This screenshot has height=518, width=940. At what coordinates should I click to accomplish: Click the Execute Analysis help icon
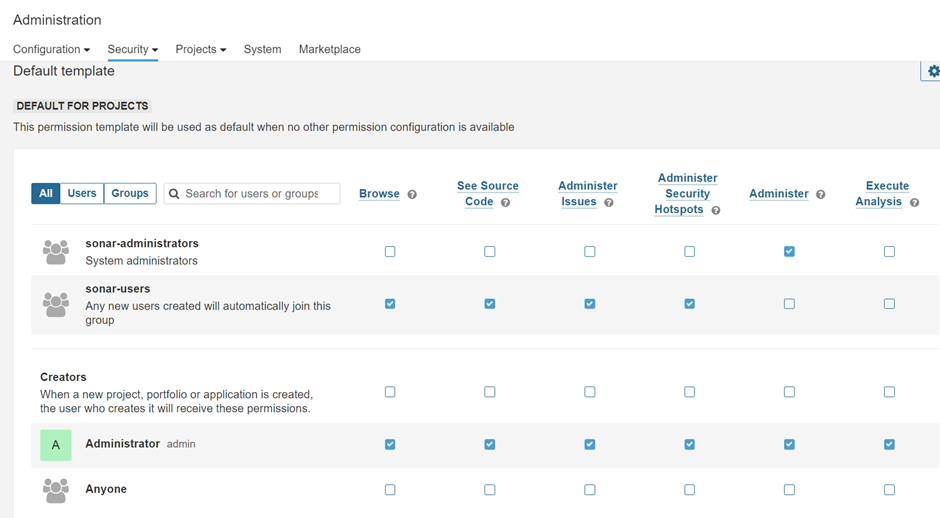pos(914,203)
